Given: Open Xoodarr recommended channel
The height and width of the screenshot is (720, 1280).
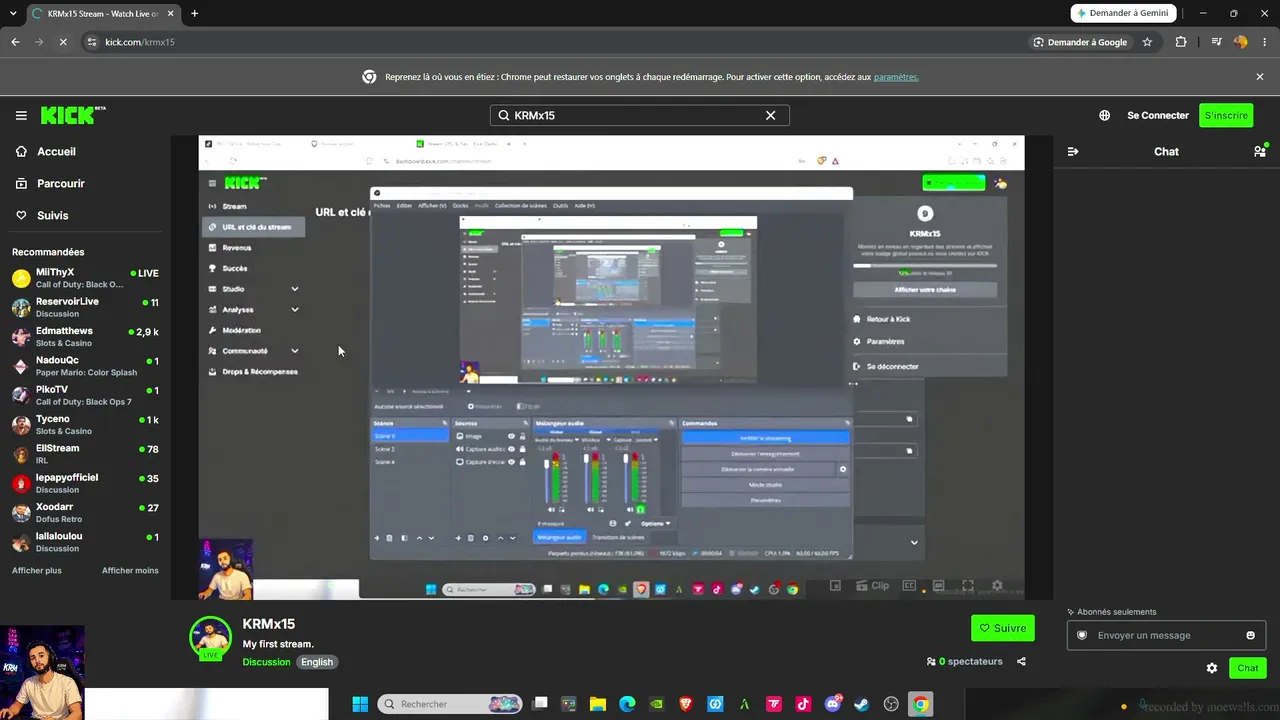Looking at the screenshot, I should [85, 512].
